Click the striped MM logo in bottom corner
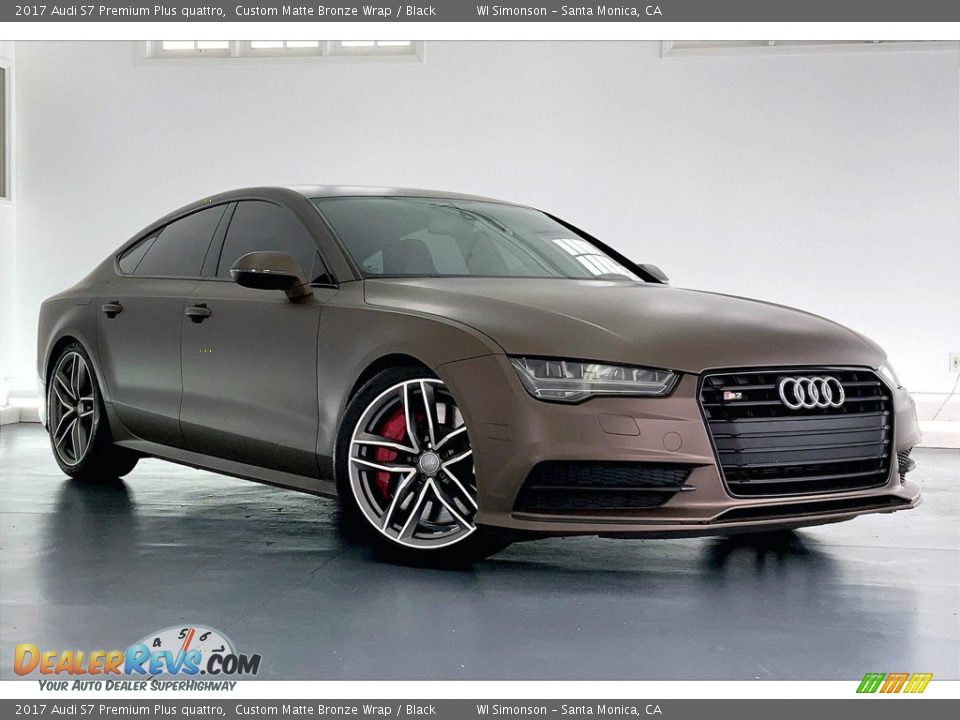 point(894,683)
